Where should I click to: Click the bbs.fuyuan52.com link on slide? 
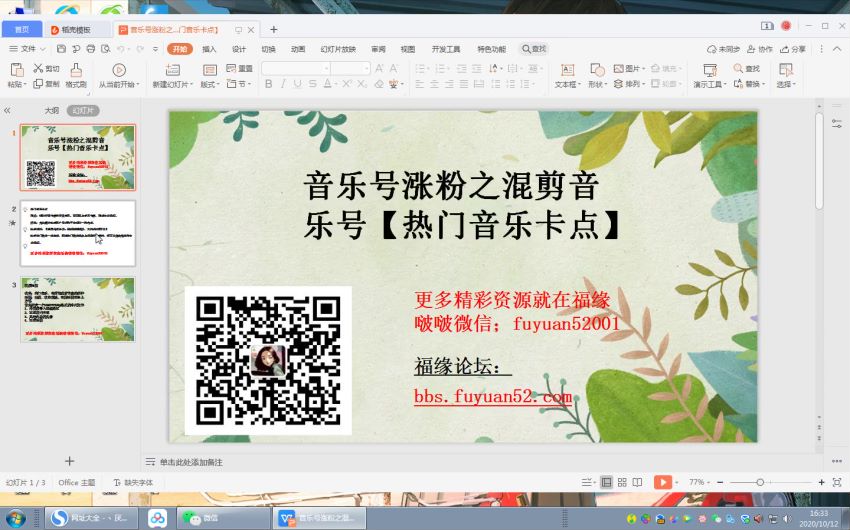[493, 396]
